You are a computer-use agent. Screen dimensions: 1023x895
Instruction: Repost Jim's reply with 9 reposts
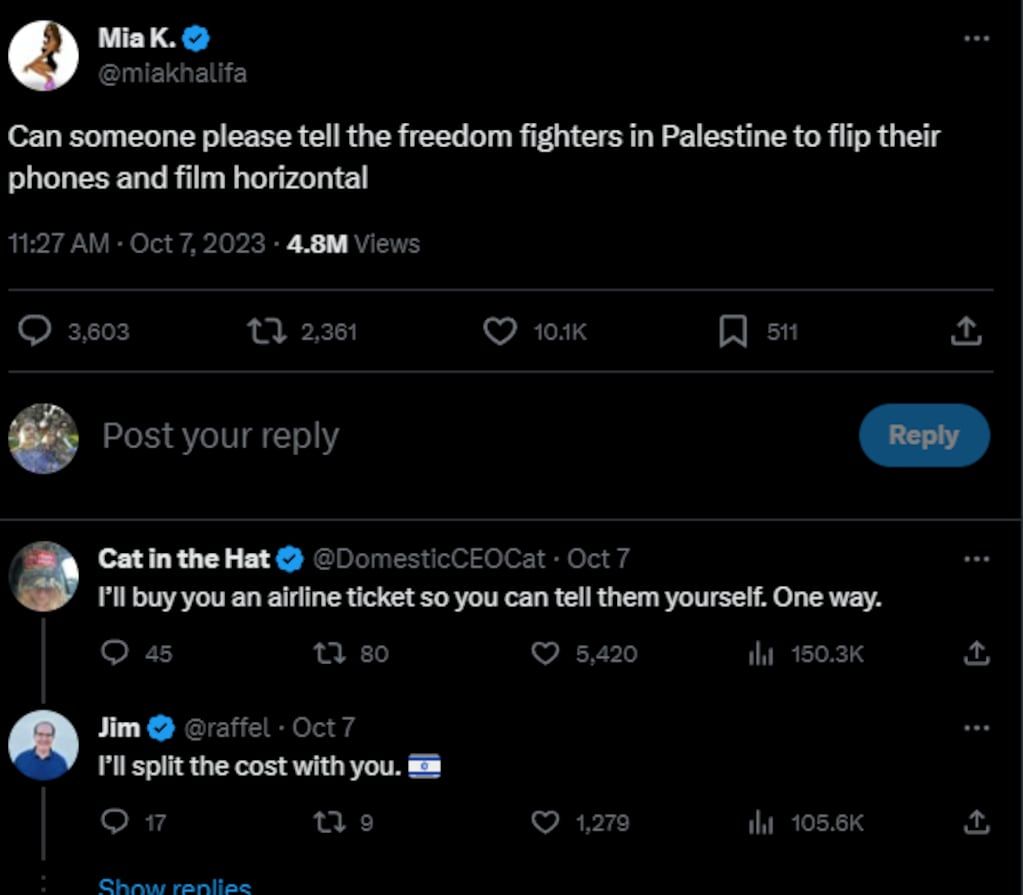coord(326,823)
